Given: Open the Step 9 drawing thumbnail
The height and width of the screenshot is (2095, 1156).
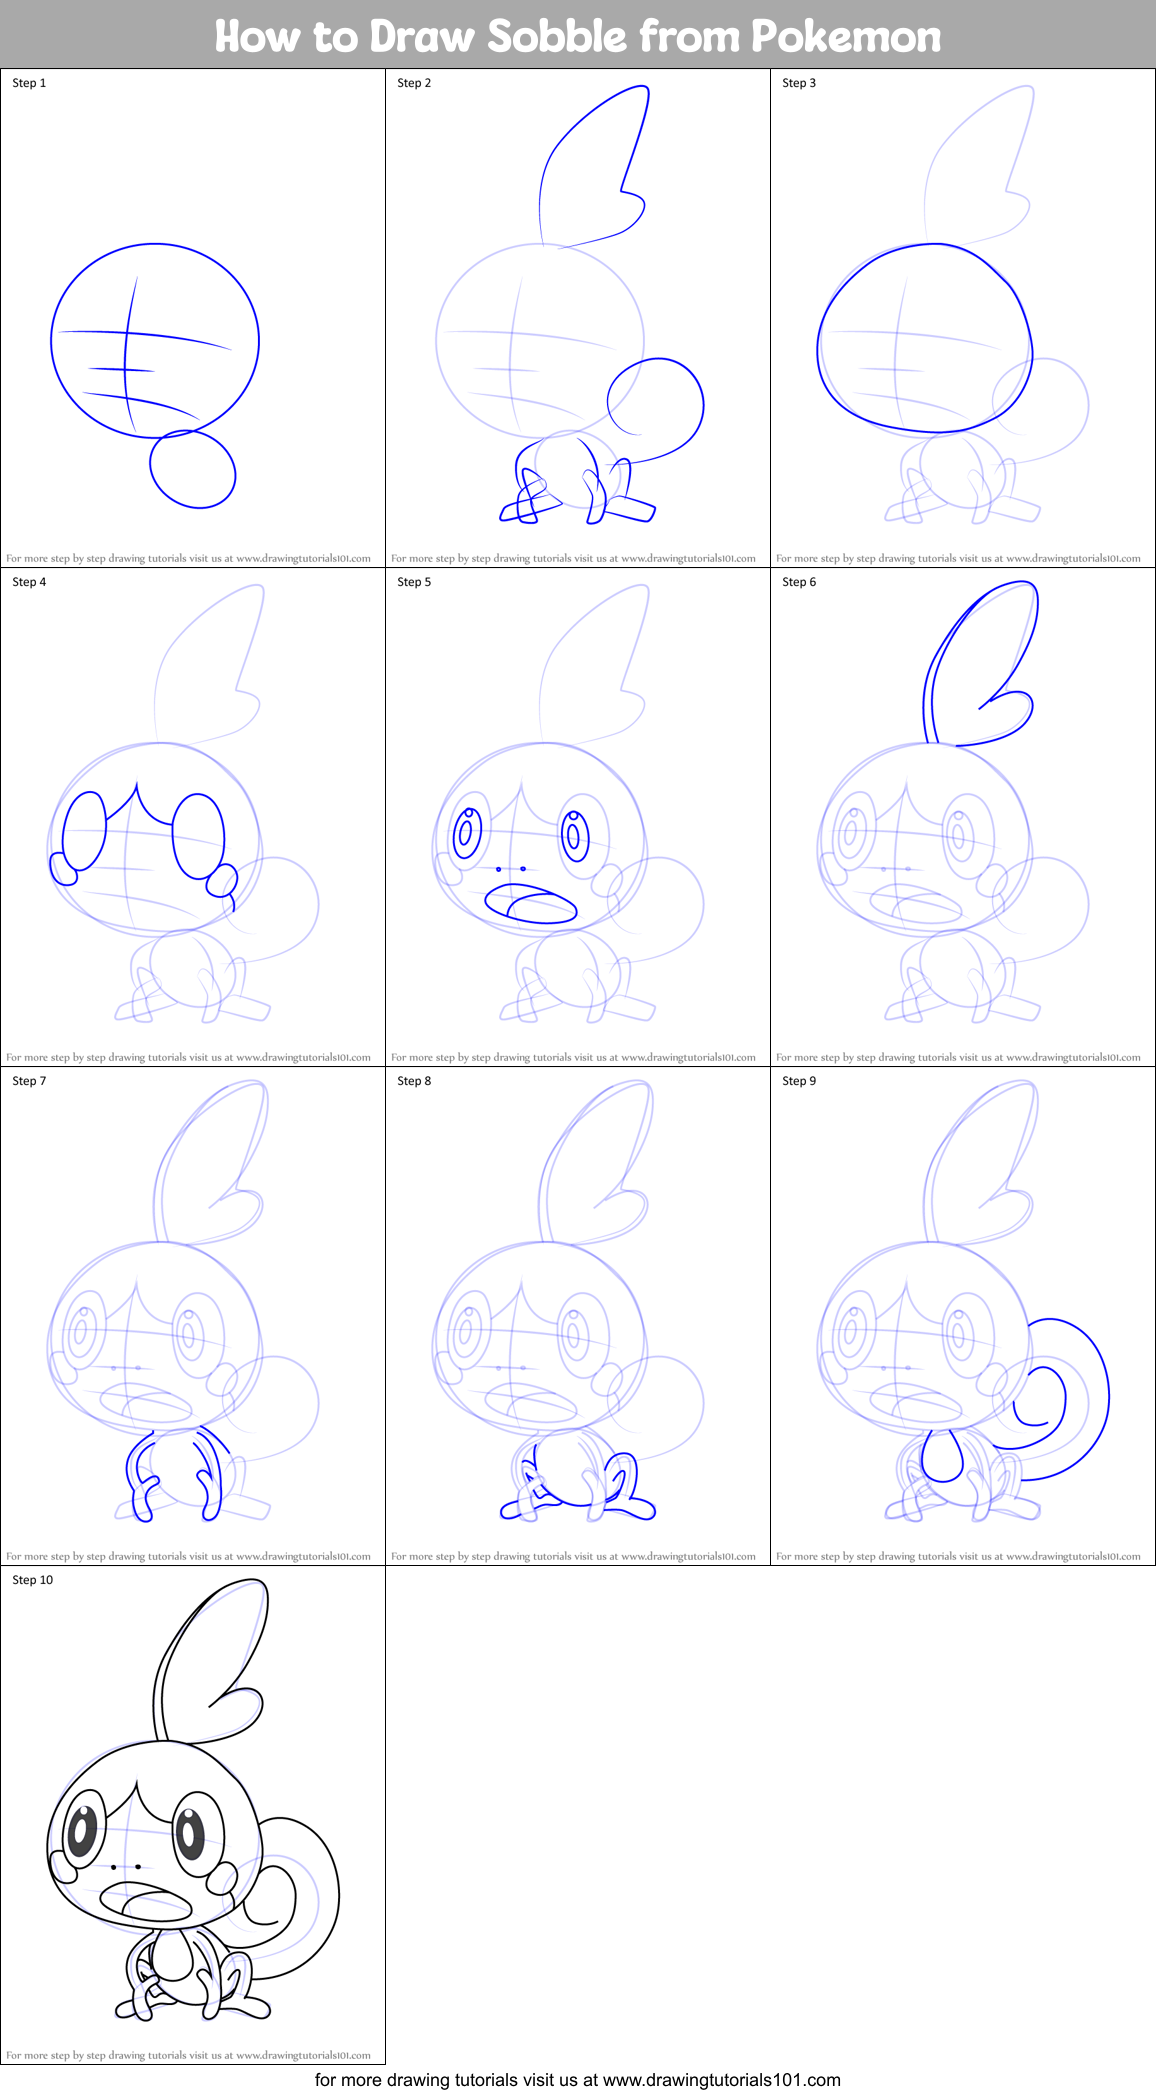Looking at the screenshot, I should (x=963, y=1316).
